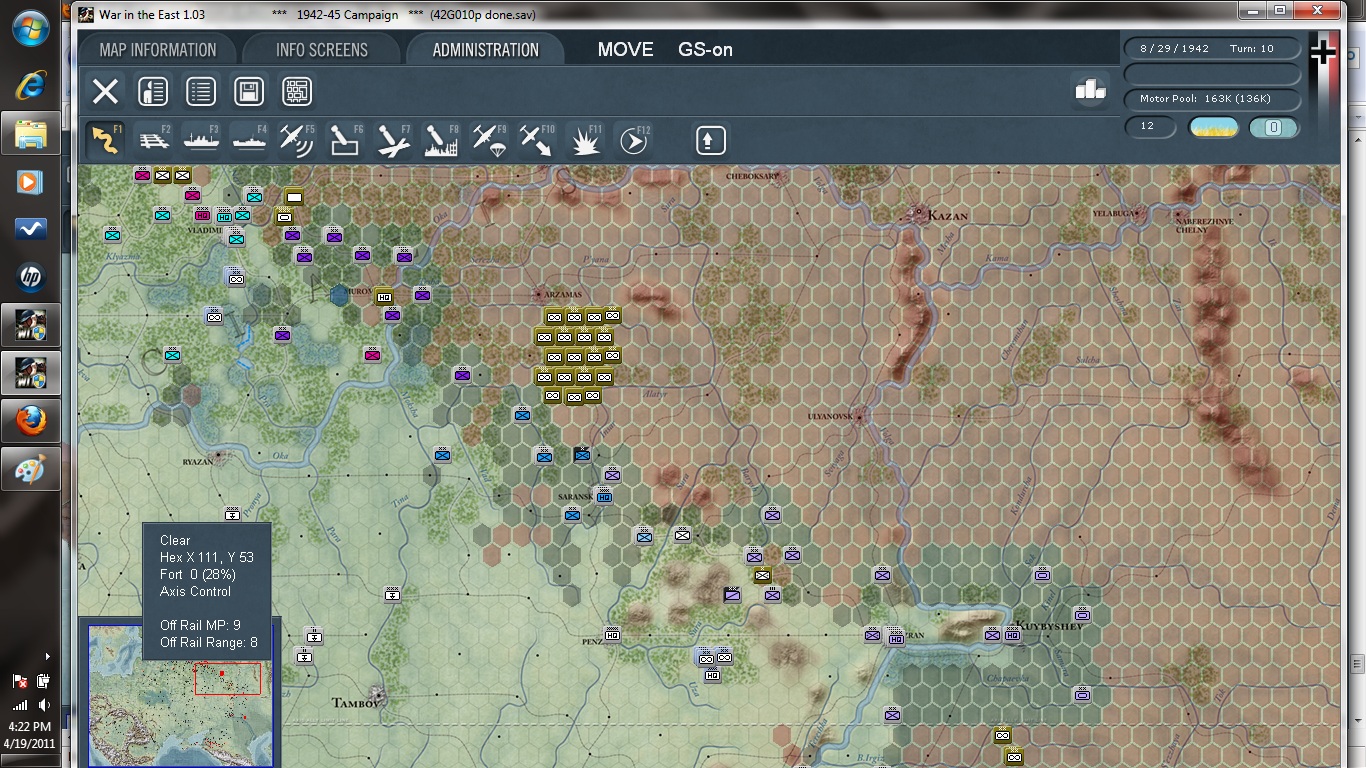
Task: Open the Windows Start button
Action: (x=30, y=28)
